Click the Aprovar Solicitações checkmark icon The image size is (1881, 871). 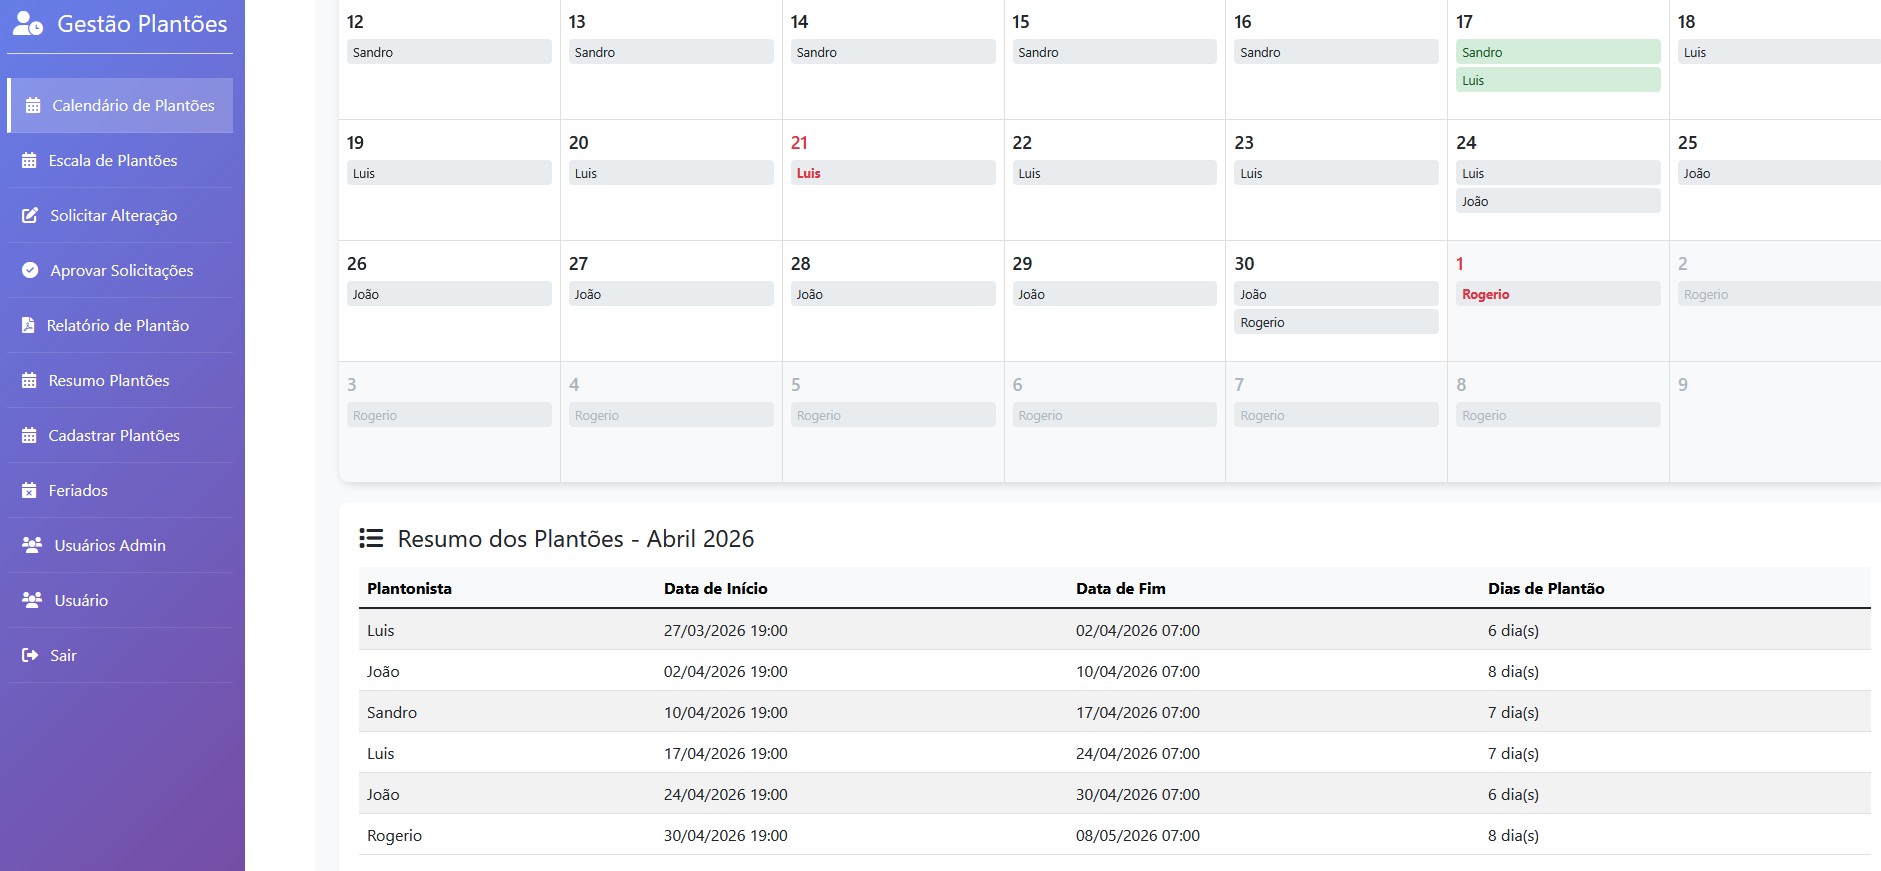coord(30,270)
